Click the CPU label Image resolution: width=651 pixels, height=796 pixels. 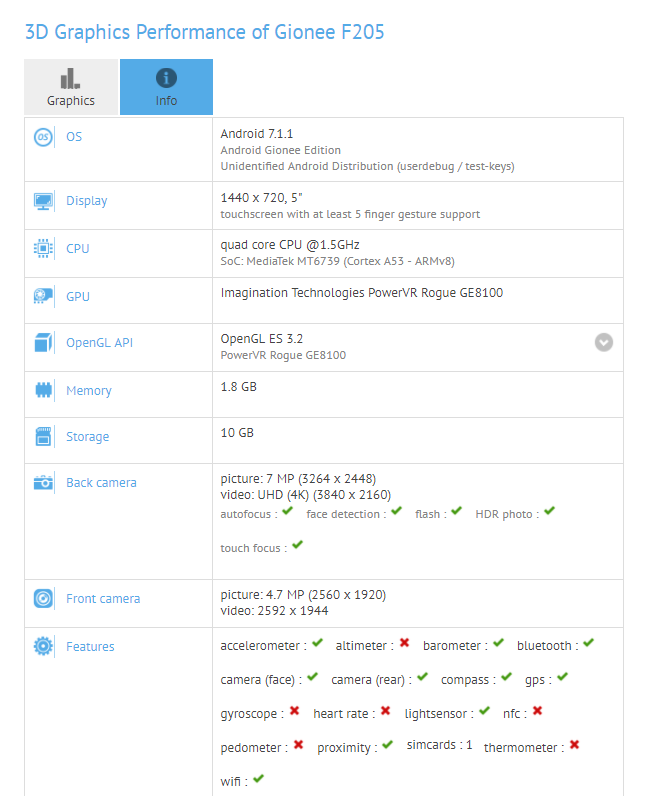tap(78, 249)
